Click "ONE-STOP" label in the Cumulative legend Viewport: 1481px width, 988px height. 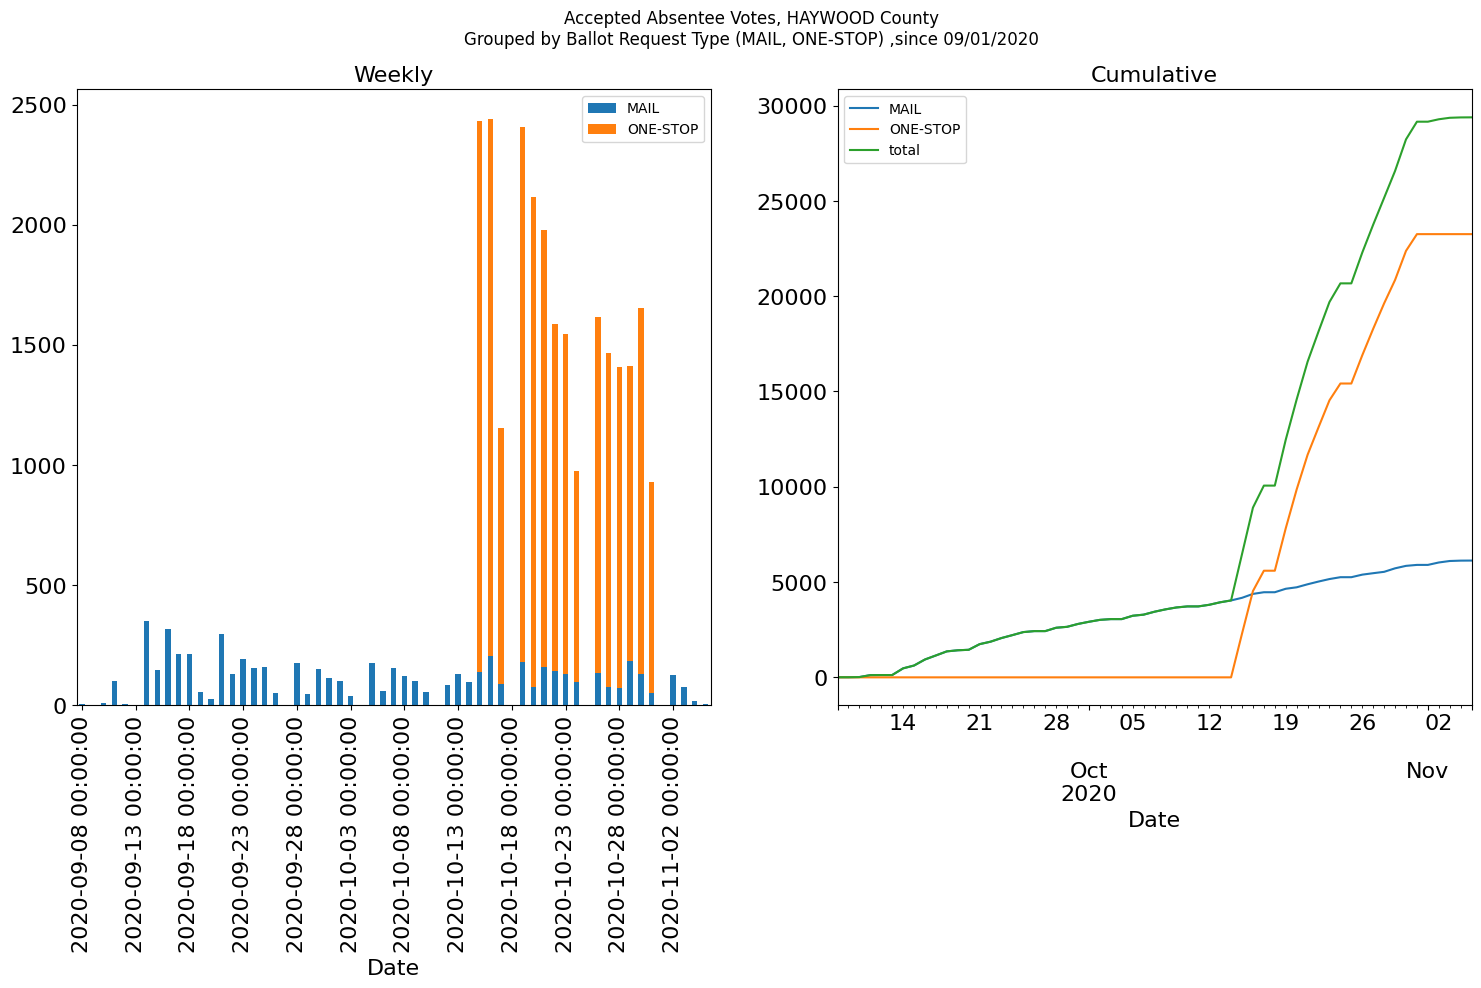tap(924, 130)
